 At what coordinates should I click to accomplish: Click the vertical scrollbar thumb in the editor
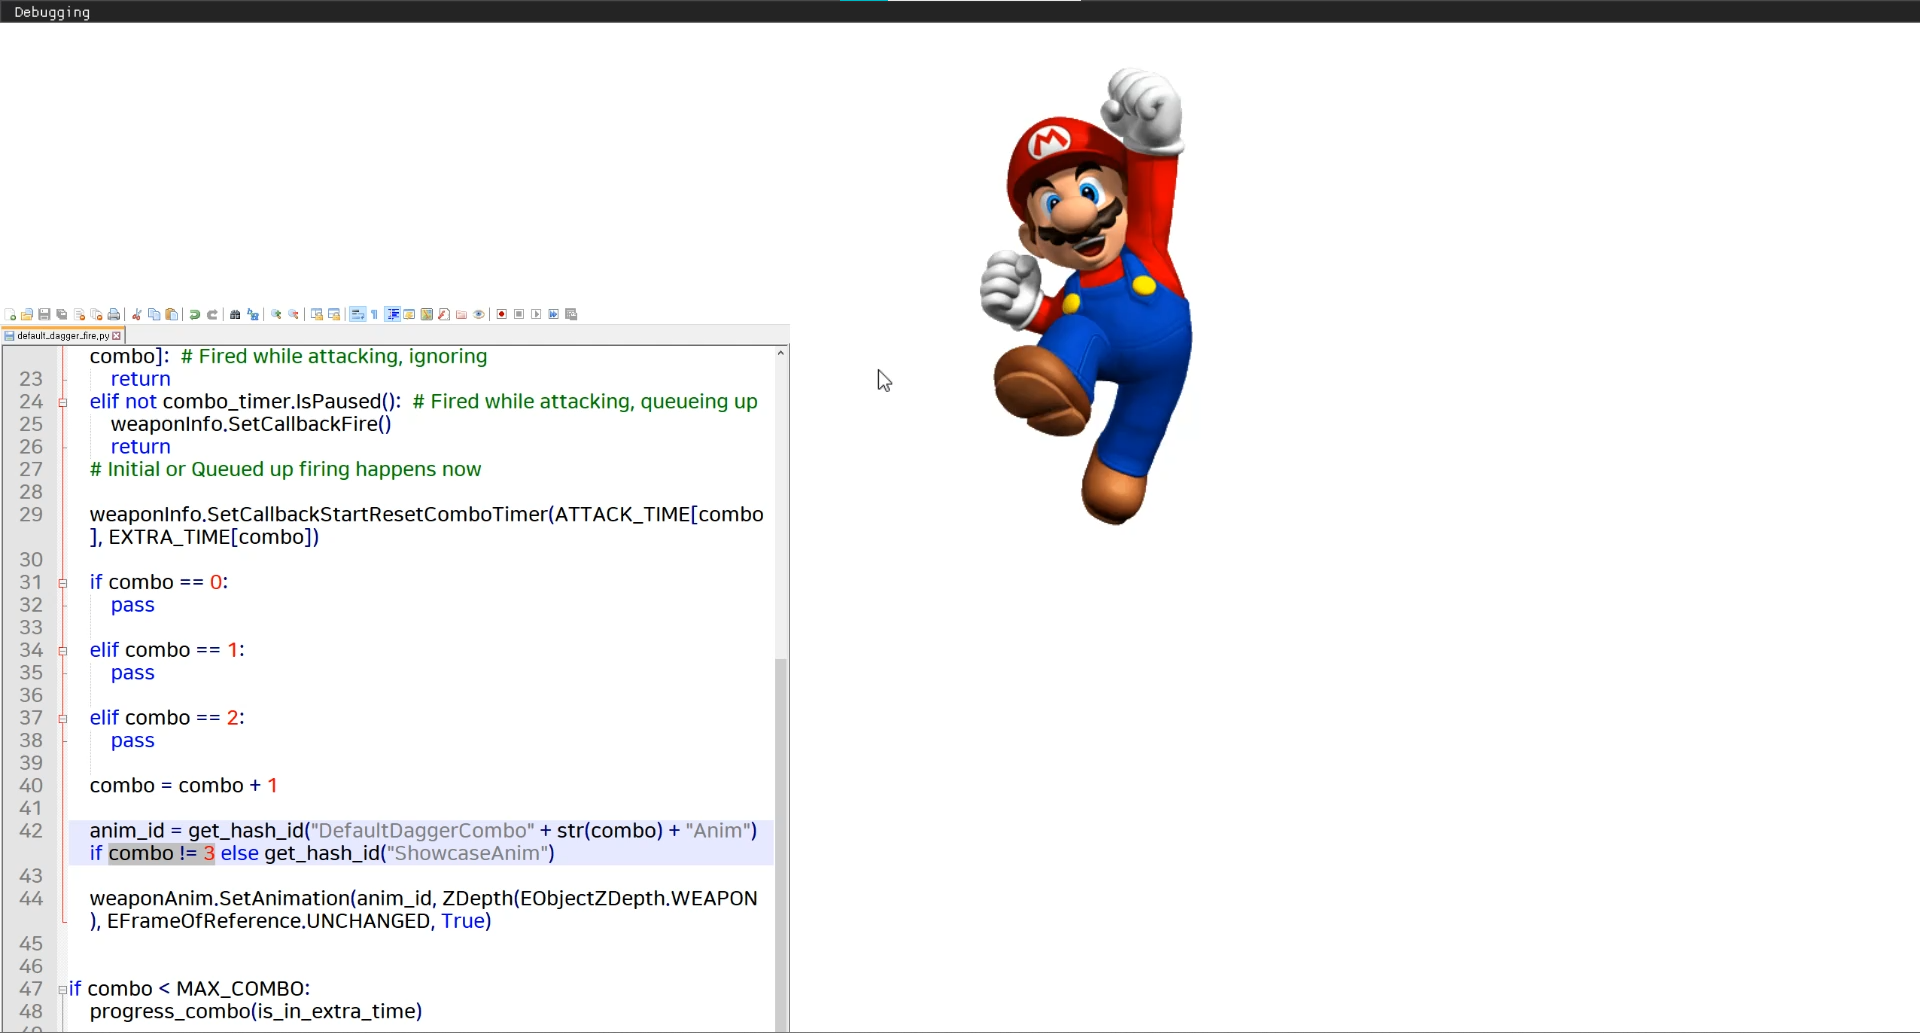tap(781, 844)
